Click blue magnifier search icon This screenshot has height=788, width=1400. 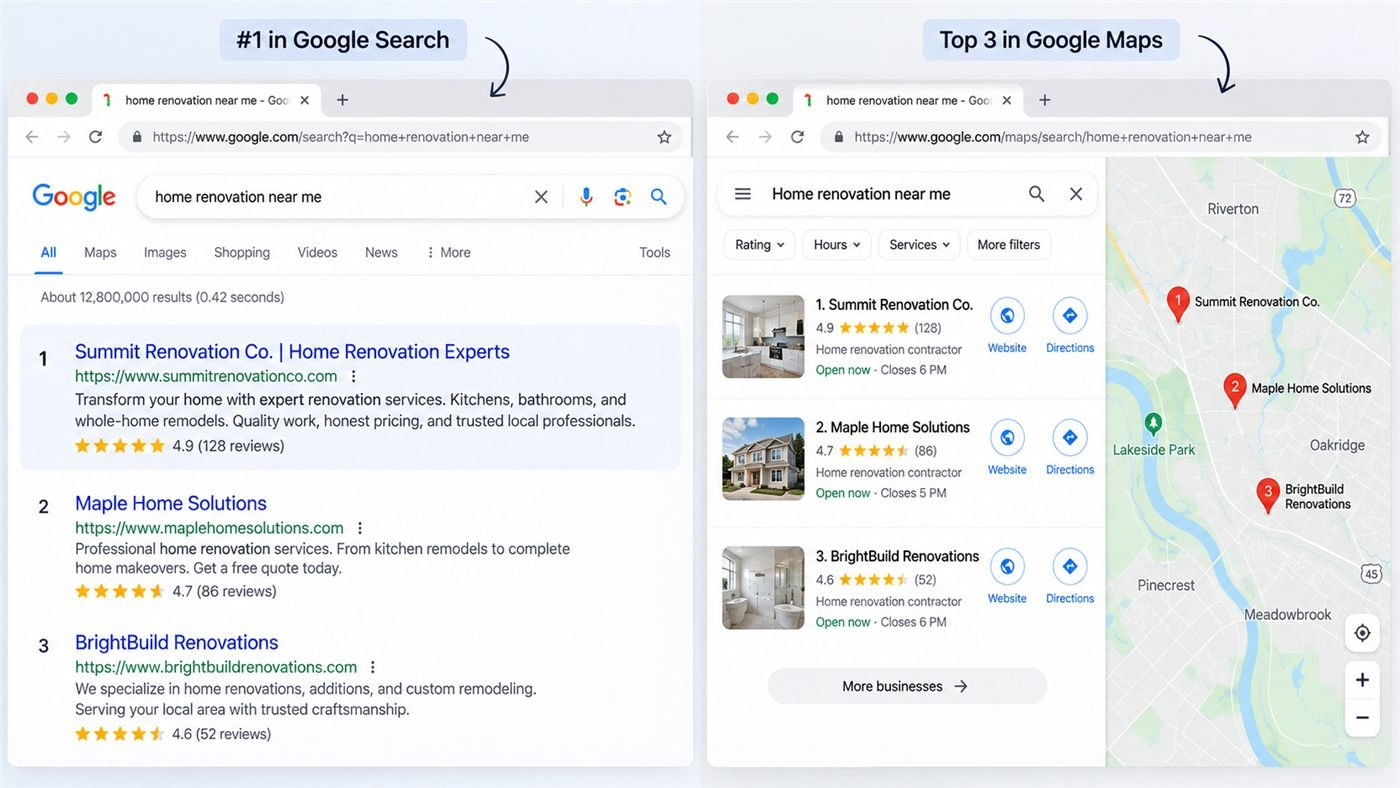pos(658,197)
